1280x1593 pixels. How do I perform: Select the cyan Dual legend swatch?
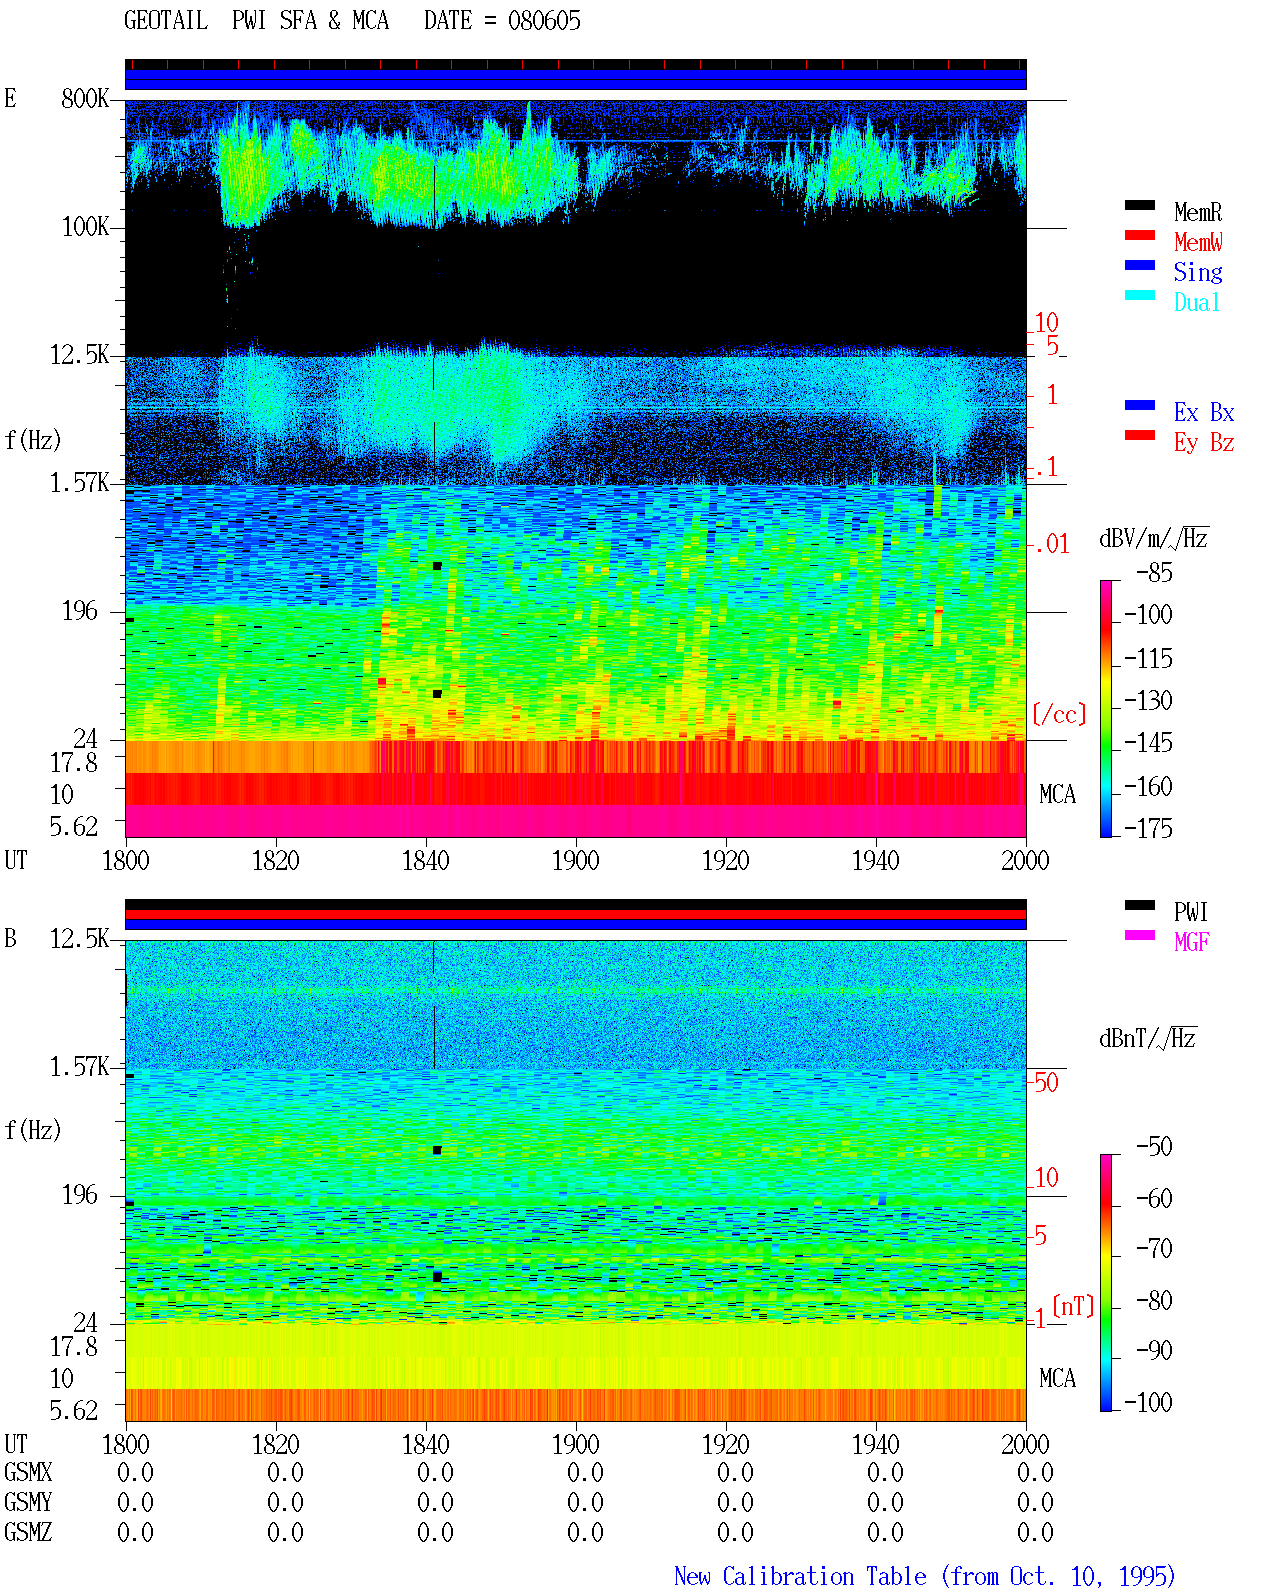tap(1140, 295)
